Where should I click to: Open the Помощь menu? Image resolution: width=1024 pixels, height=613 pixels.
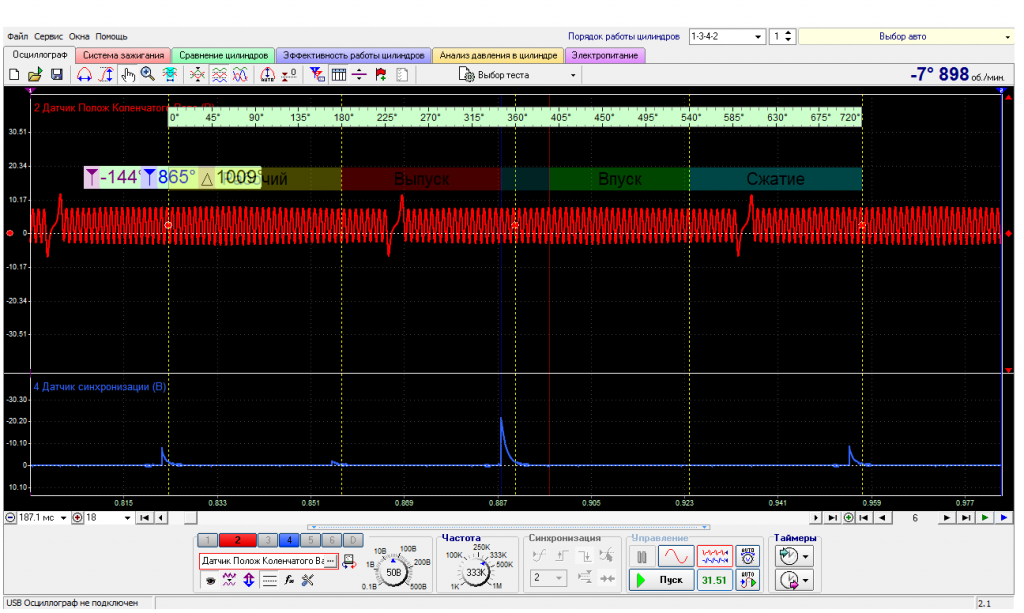(x=111, y=37)
